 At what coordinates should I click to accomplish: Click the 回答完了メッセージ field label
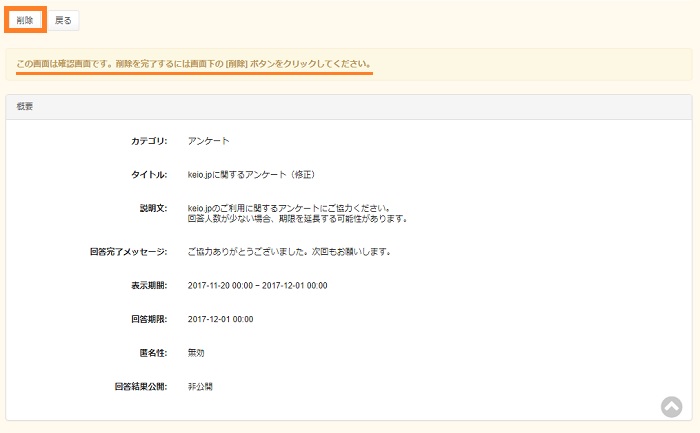[128, 251]
